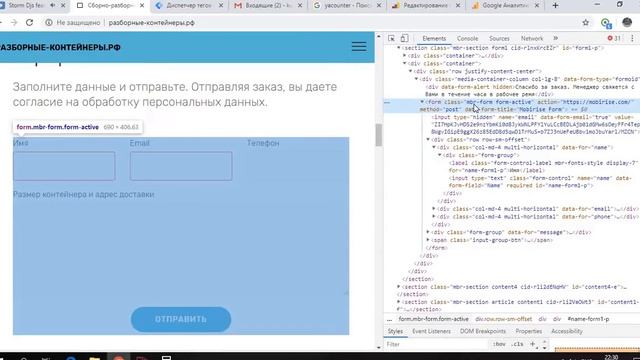Select the input type hidden email line

(535, 124)
